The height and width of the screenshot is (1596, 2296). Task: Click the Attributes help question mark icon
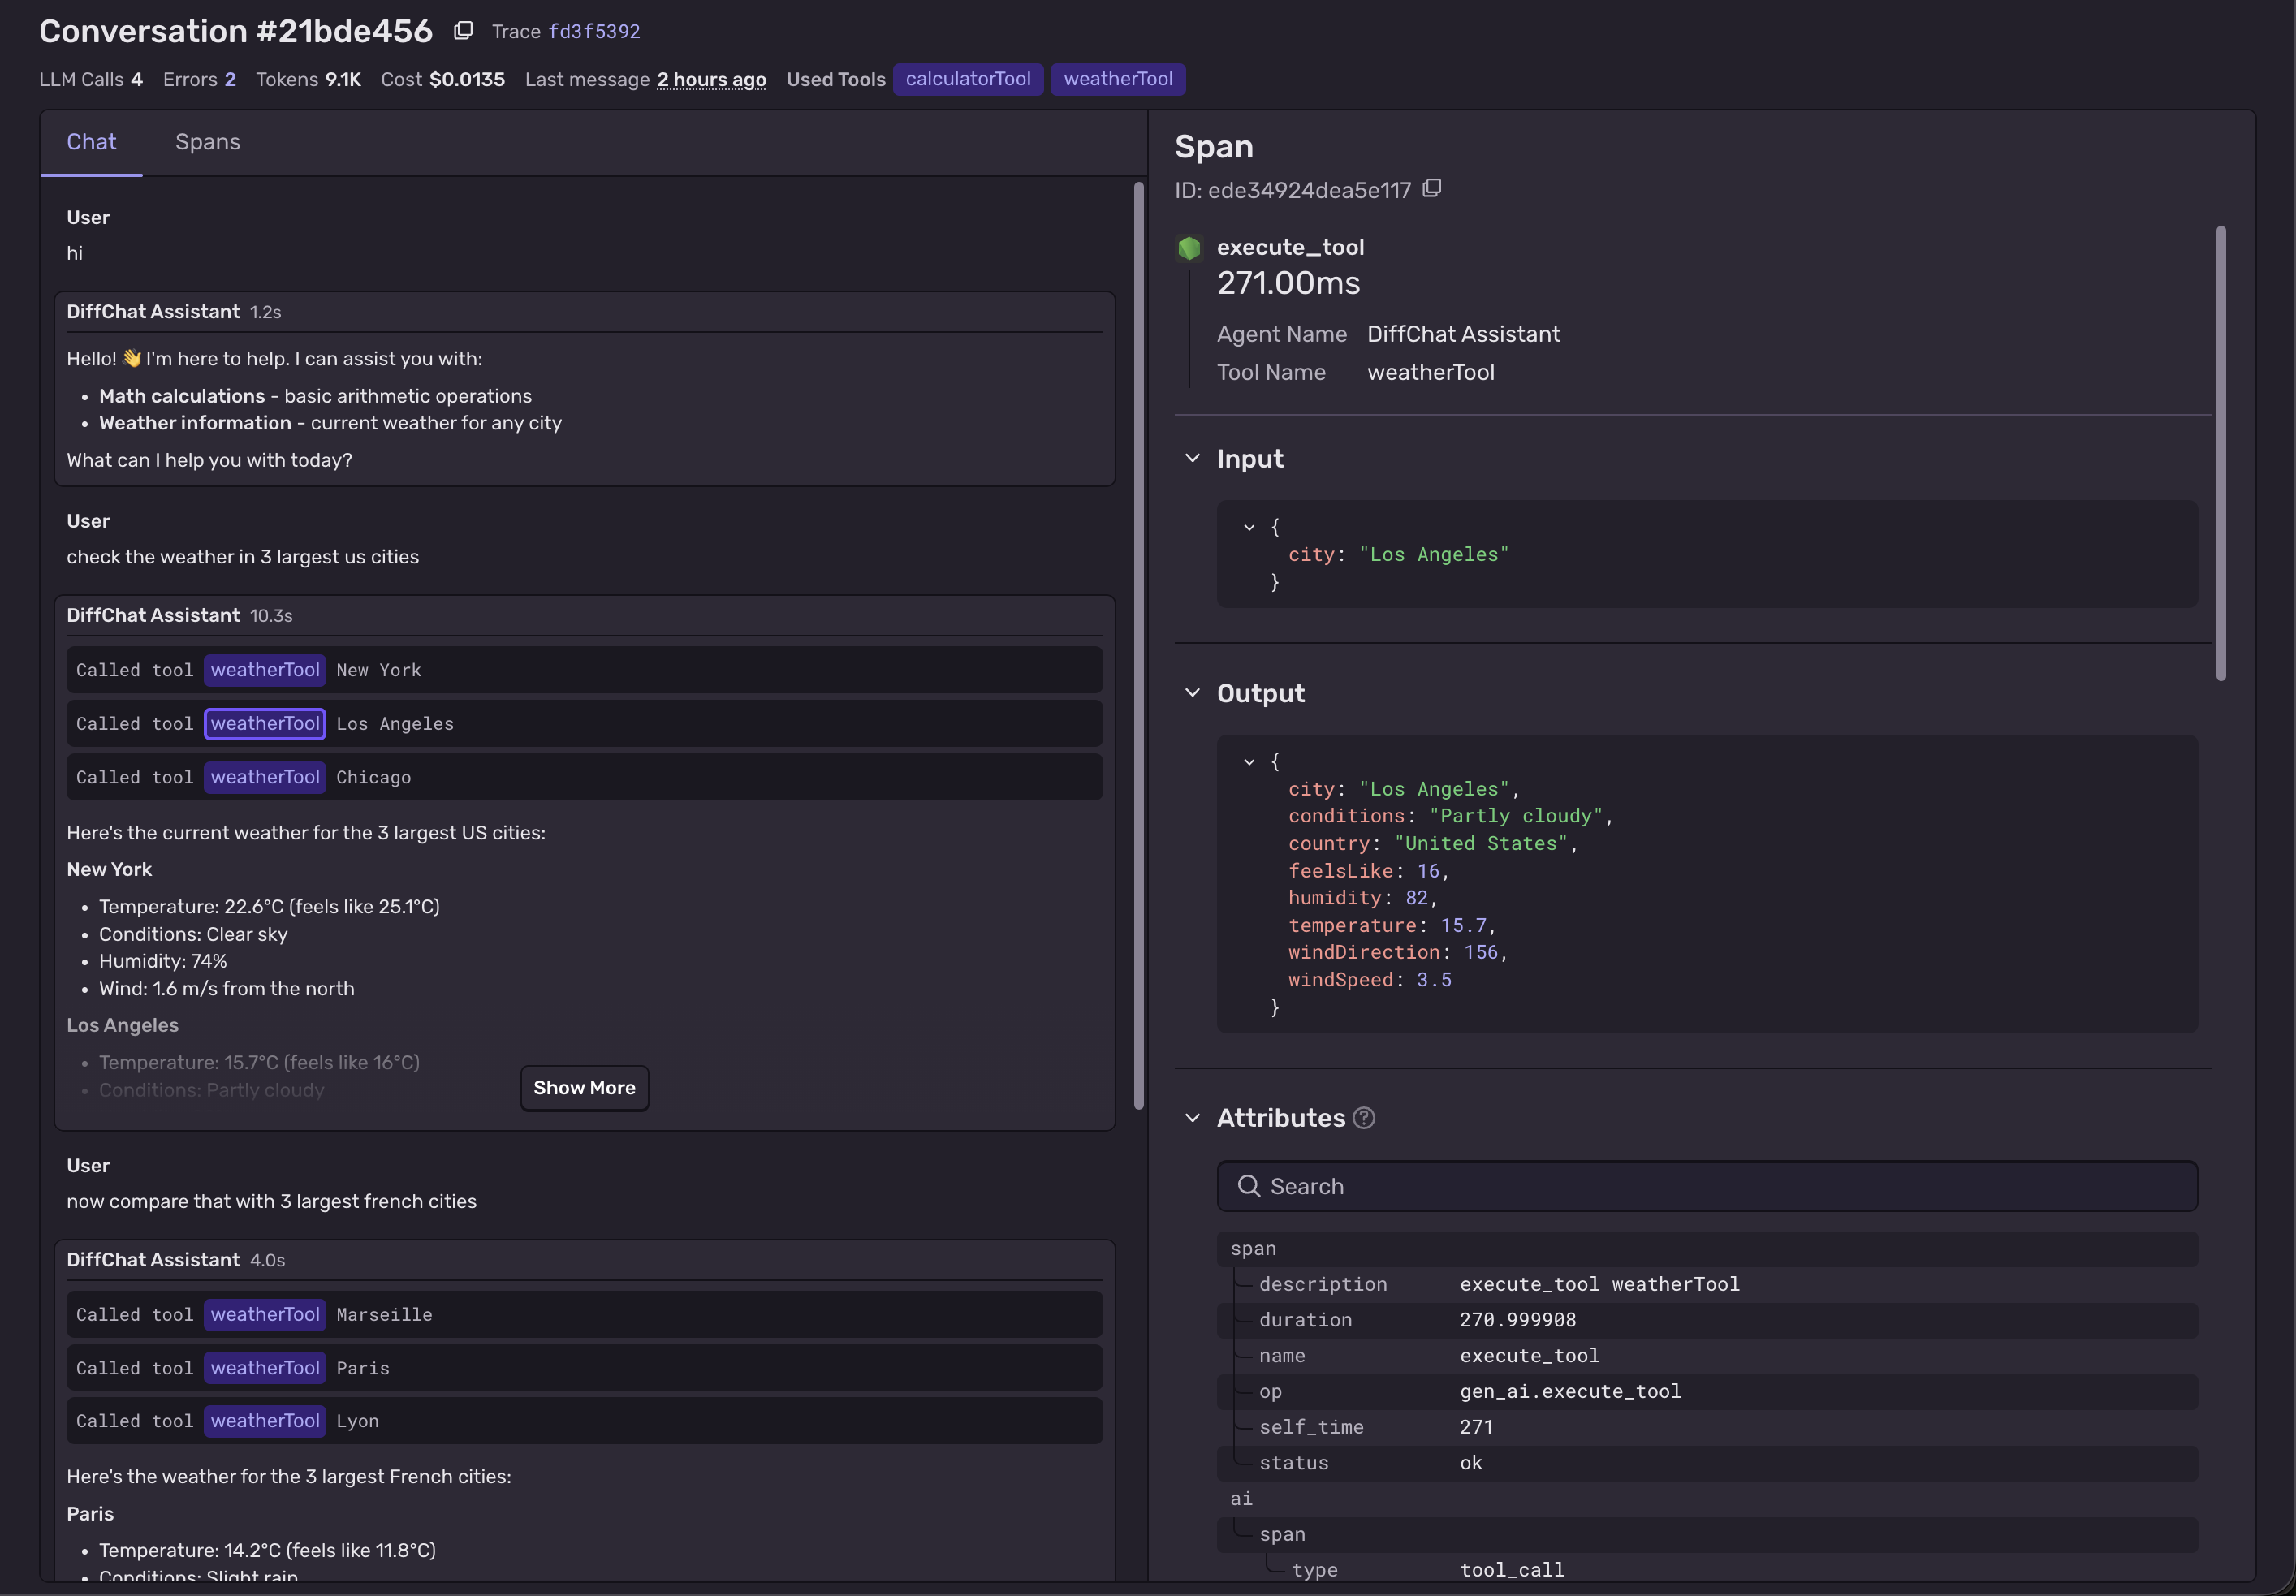(1363, 1118)
